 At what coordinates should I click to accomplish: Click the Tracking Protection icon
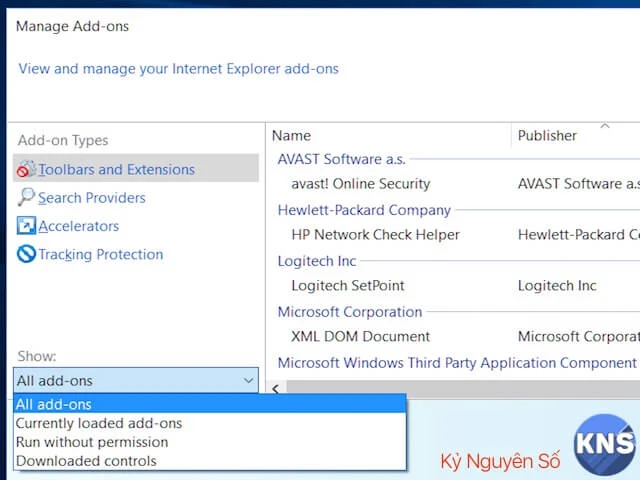tap(26, 254)
